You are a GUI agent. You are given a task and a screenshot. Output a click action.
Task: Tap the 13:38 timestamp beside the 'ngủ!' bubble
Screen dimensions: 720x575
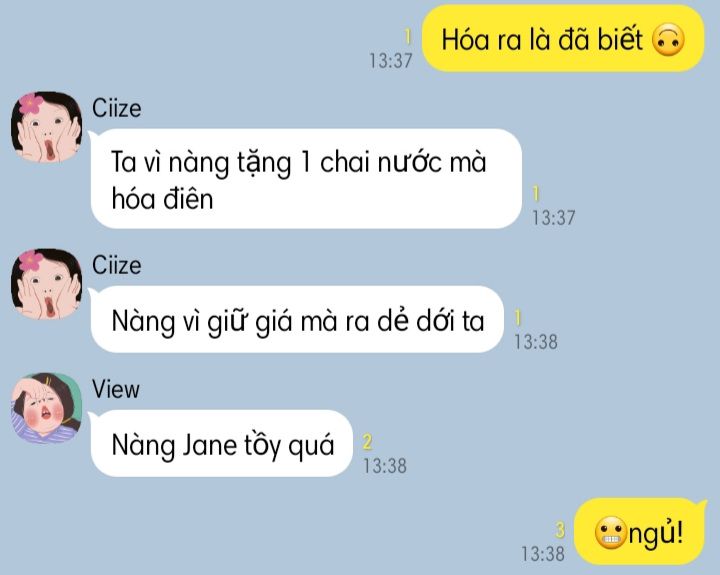(x=543, y=554)
